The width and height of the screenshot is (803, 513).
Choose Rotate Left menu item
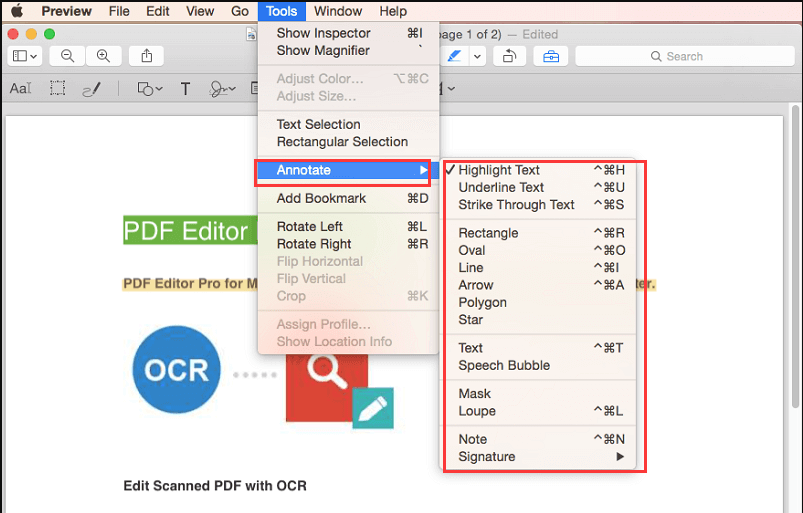click(x=309, y=226)
